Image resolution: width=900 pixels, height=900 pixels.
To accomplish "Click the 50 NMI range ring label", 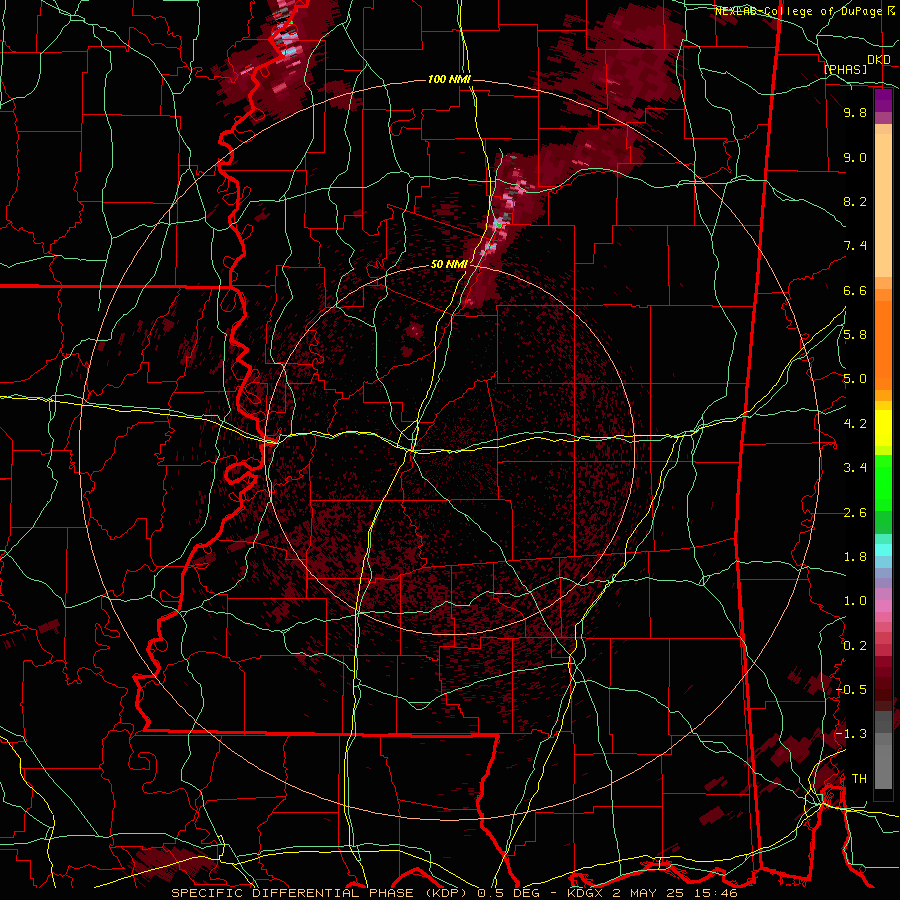I will tap(449, 265).
